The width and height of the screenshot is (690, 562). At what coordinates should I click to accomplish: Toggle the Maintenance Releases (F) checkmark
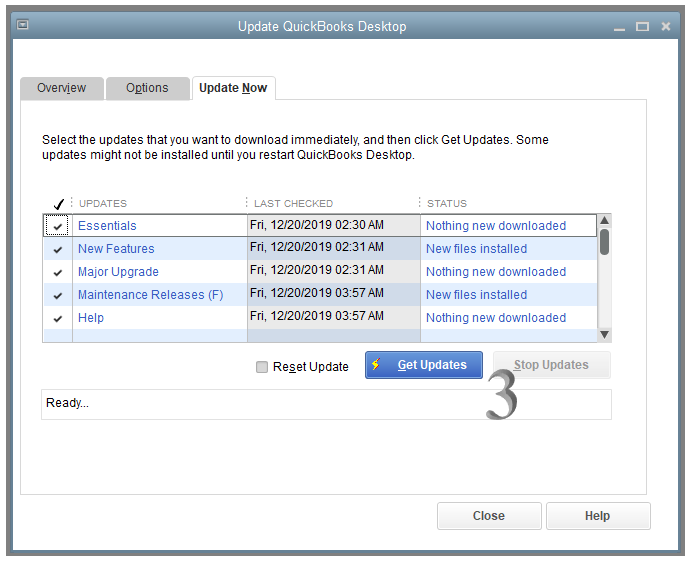coord(58,295)
